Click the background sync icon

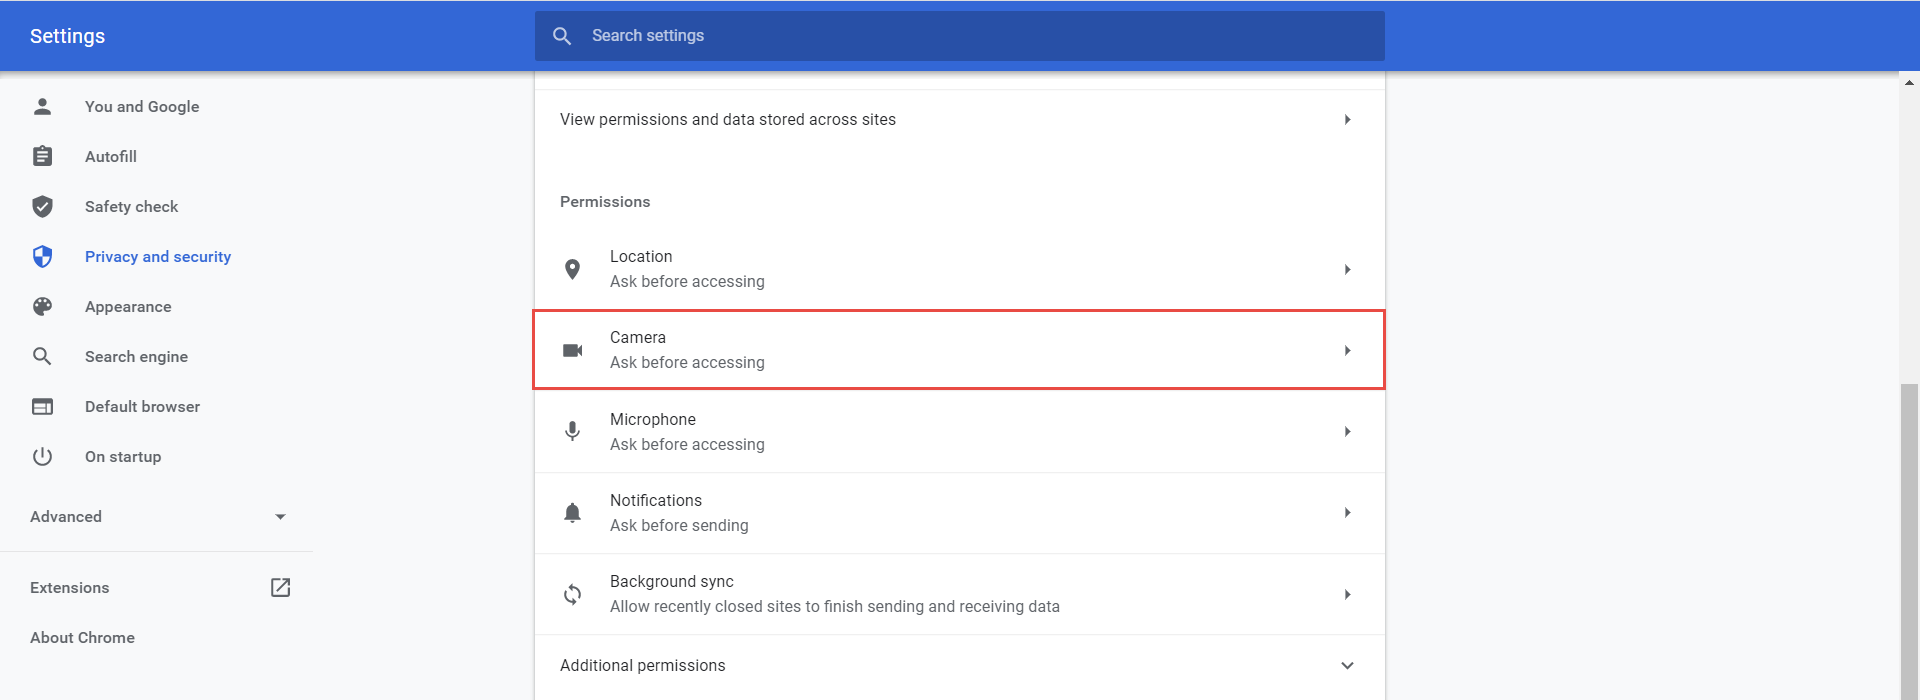(572, 594)
